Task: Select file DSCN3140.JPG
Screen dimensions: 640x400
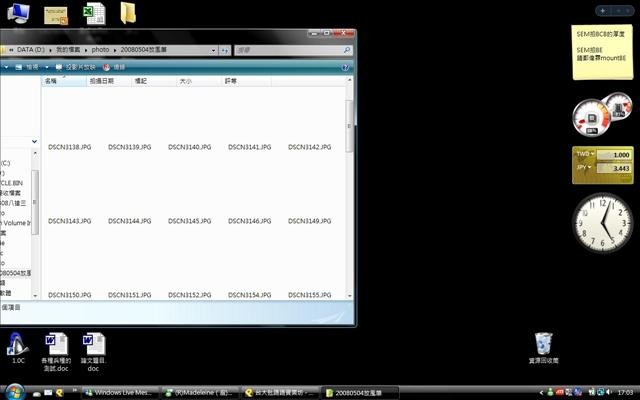Action: coord(189,147)
